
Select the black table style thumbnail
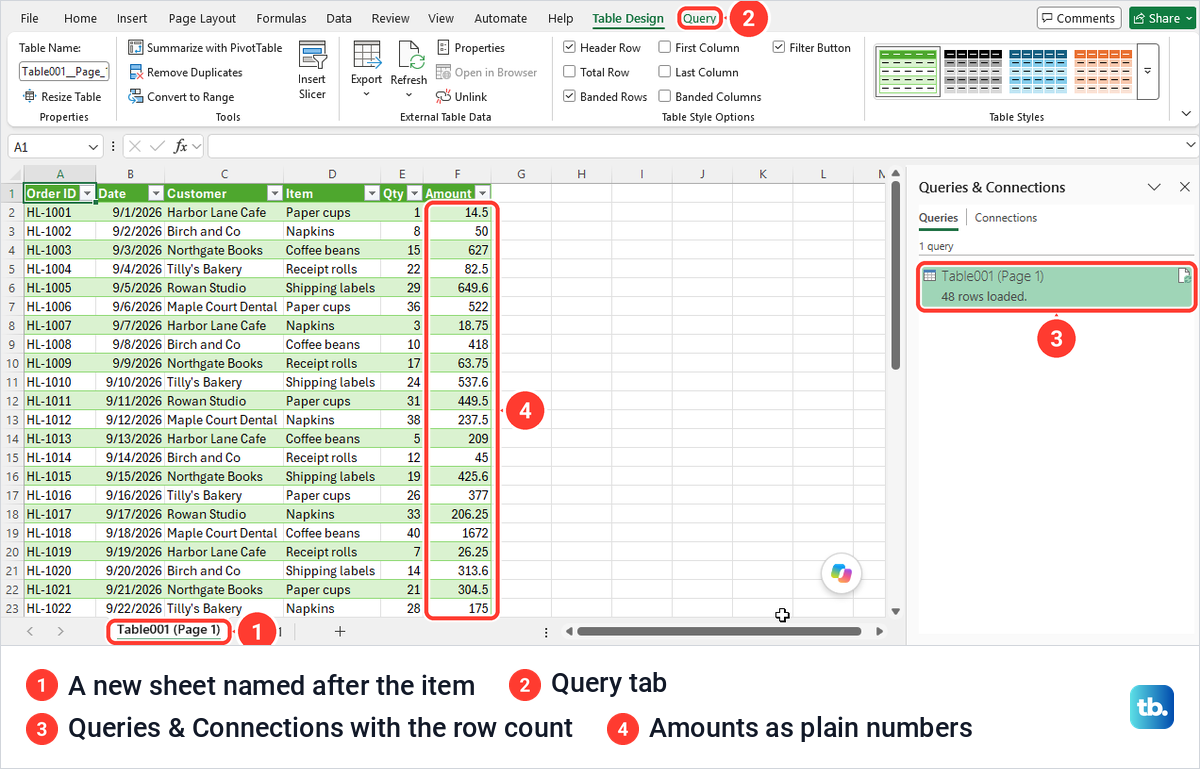pos(971,70)
